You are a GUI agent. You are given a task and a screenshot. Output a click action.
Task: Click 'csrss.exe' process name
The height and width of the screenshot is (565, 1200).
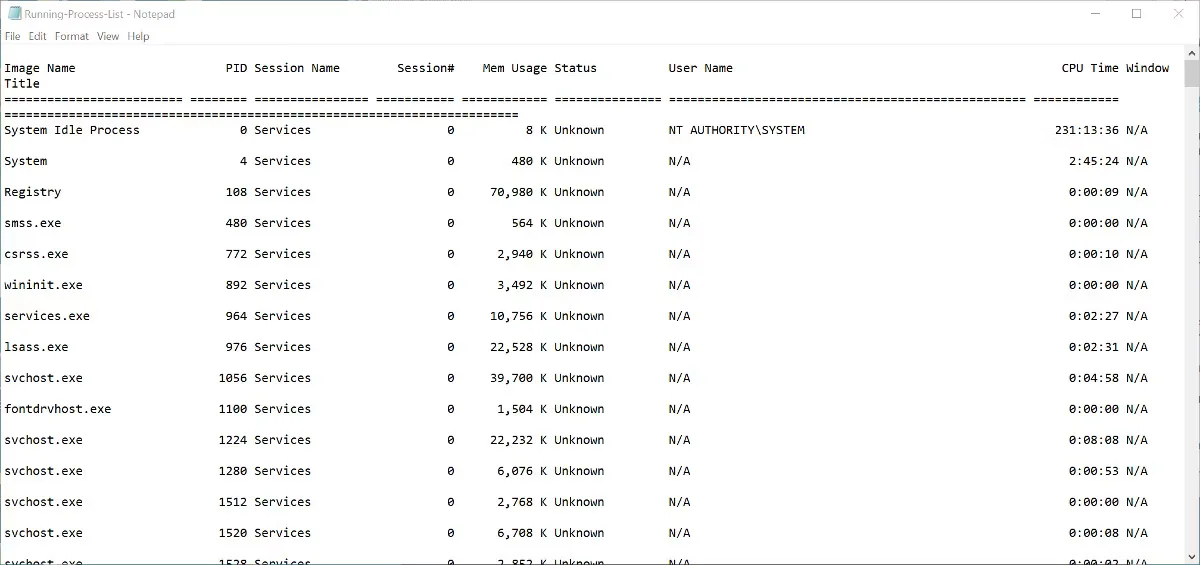click(x=36, y=254)
